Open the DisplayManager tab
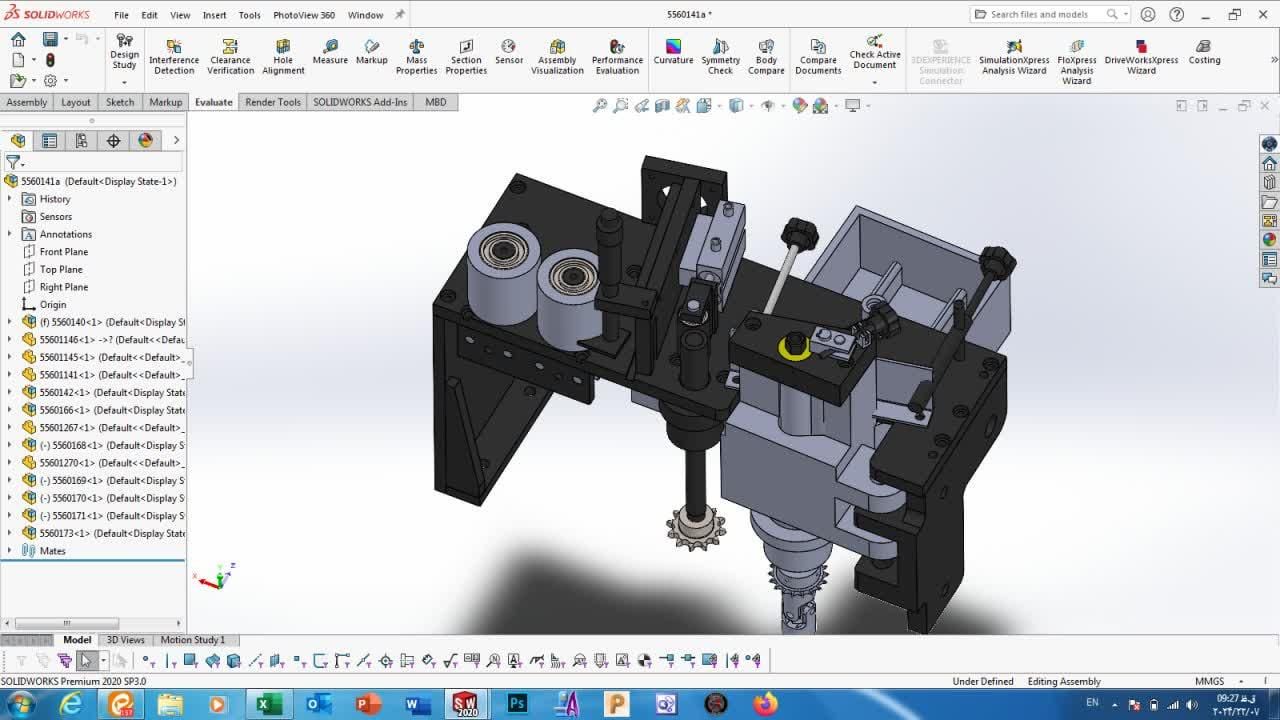1280x720 pixels. pyautogui.click(x=145, y=141)
